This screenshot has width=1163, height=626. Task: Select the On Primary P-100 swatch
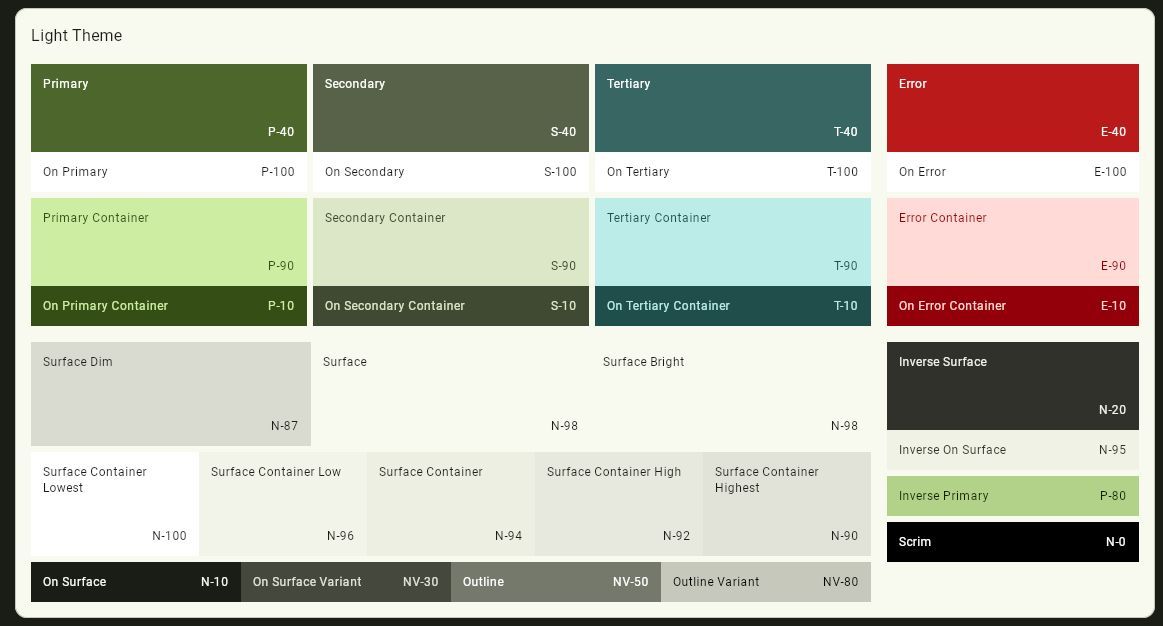point(168,172)
